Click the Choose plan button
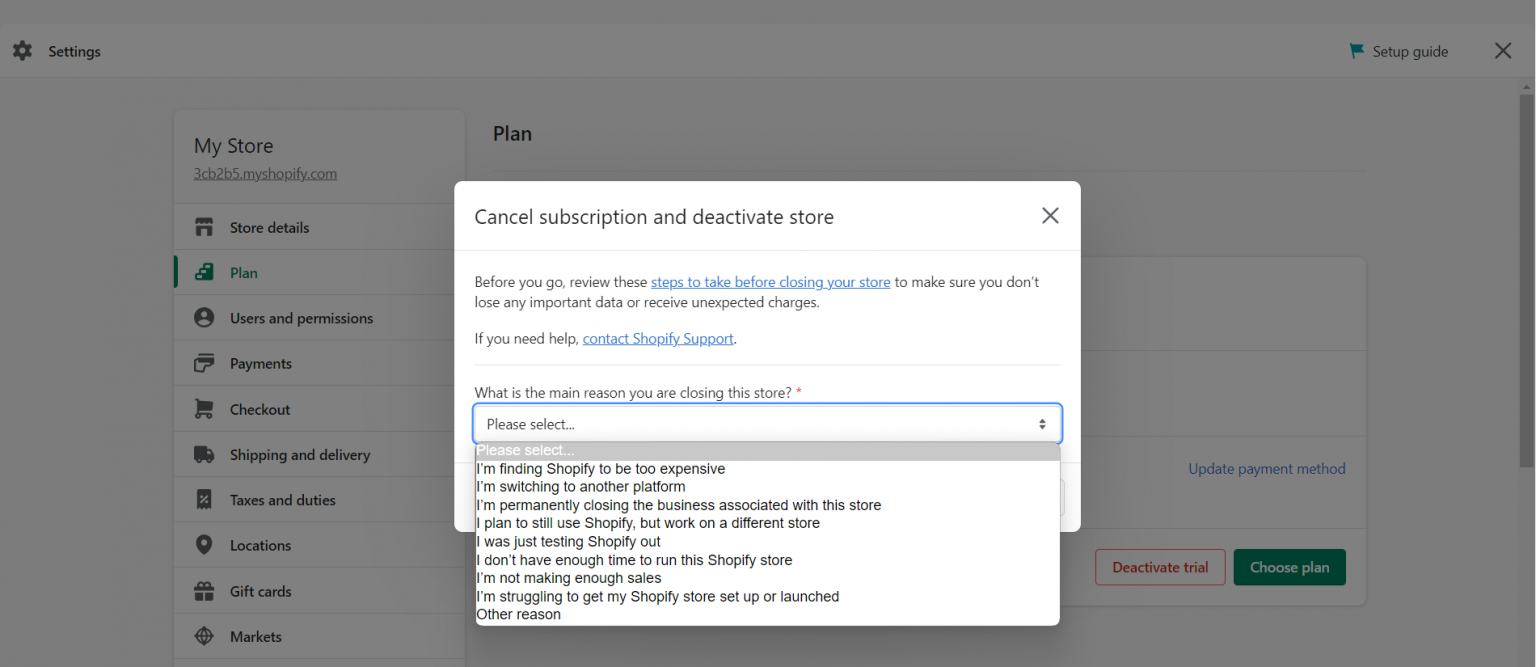Screen dimensions: 1536x667 1289,567
